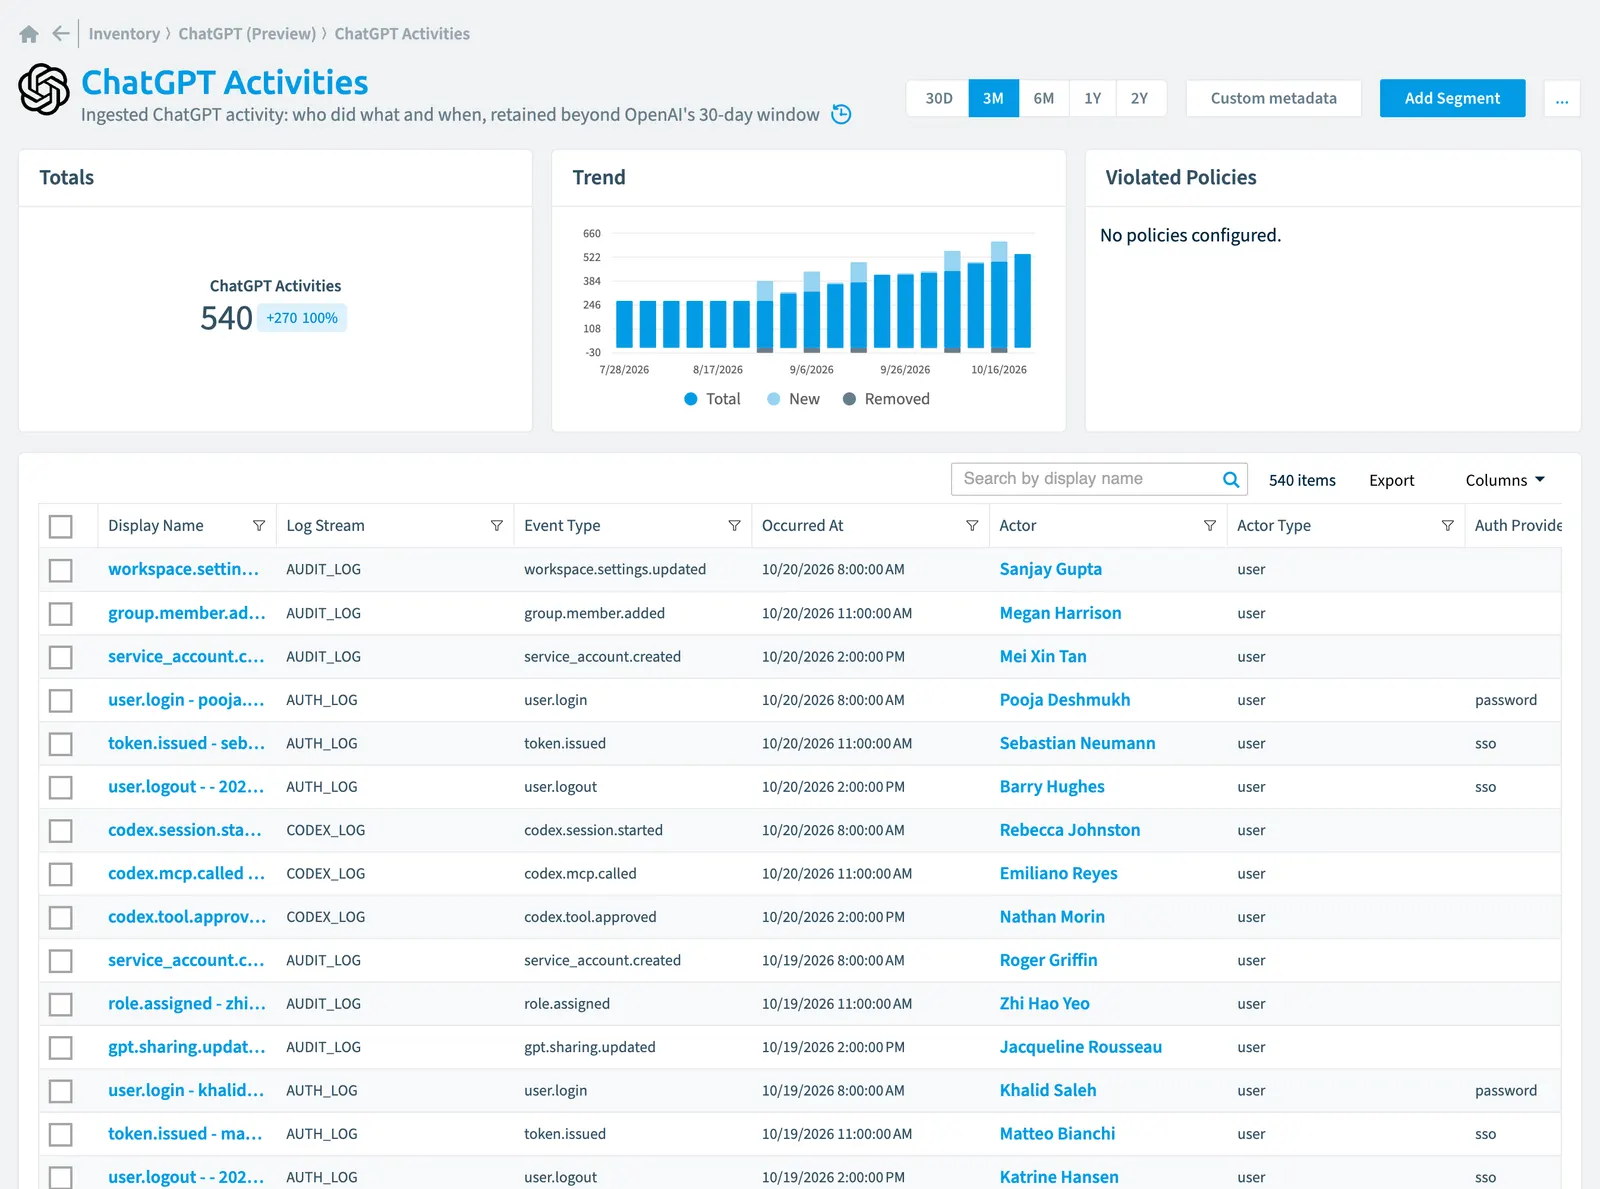Open actor Jacqueline Rousseau
The width and height of the screenshot is (1600, 1189).
coord(1080,1047)
